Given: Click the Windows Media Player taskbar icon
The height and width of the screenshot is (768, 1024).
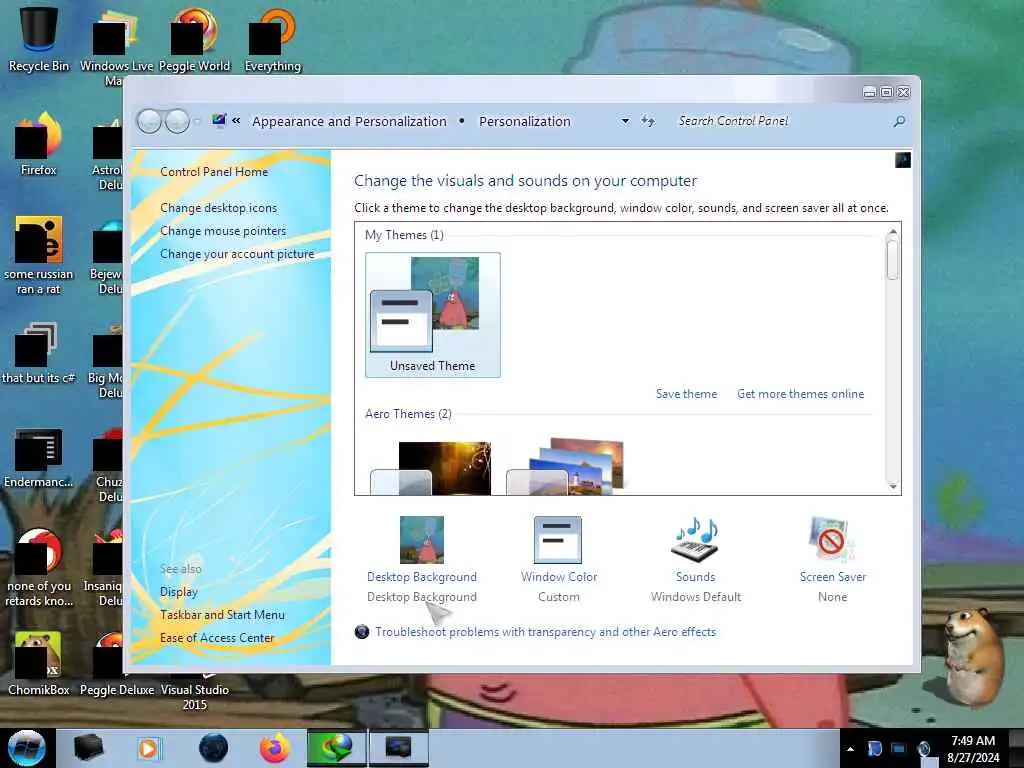Looking at the screenshot, I should (x=148, y=748).
